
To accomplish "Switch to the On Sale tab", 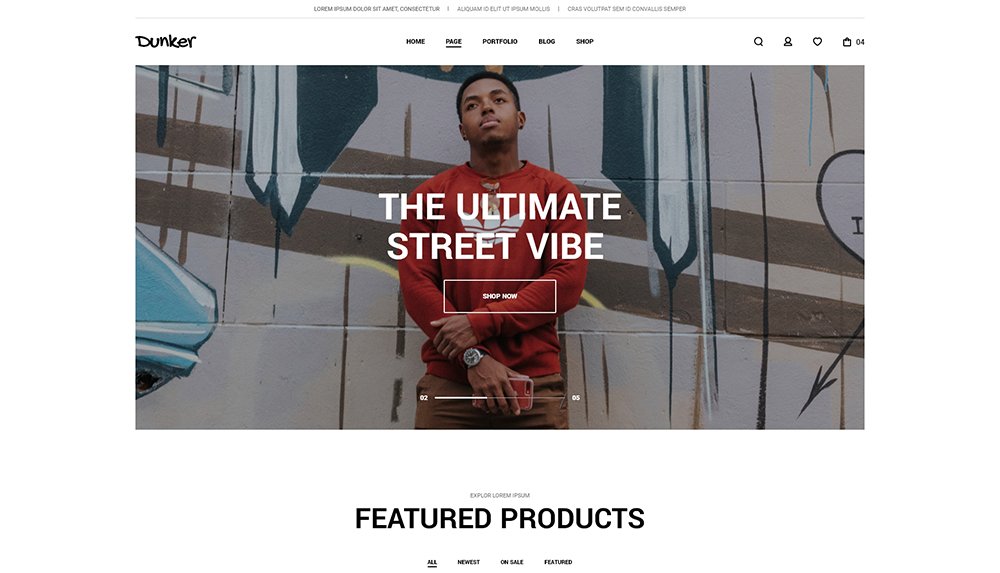I will (x=511, y=562).
